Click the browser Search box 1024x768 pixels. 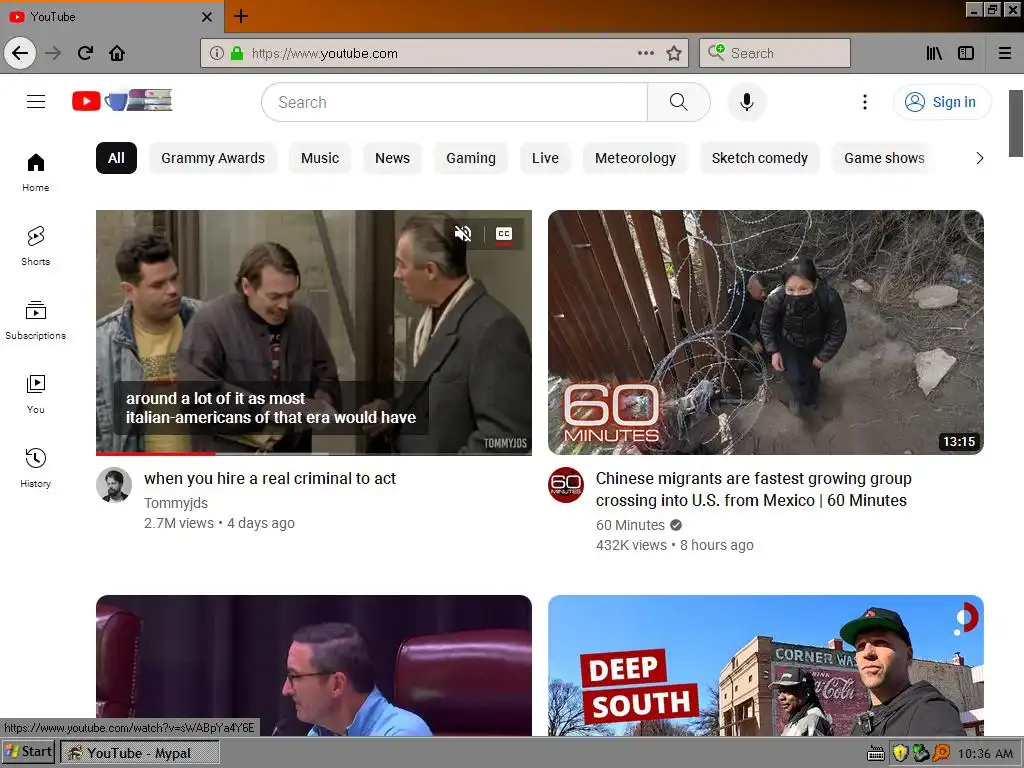click(x=775, y=53)
